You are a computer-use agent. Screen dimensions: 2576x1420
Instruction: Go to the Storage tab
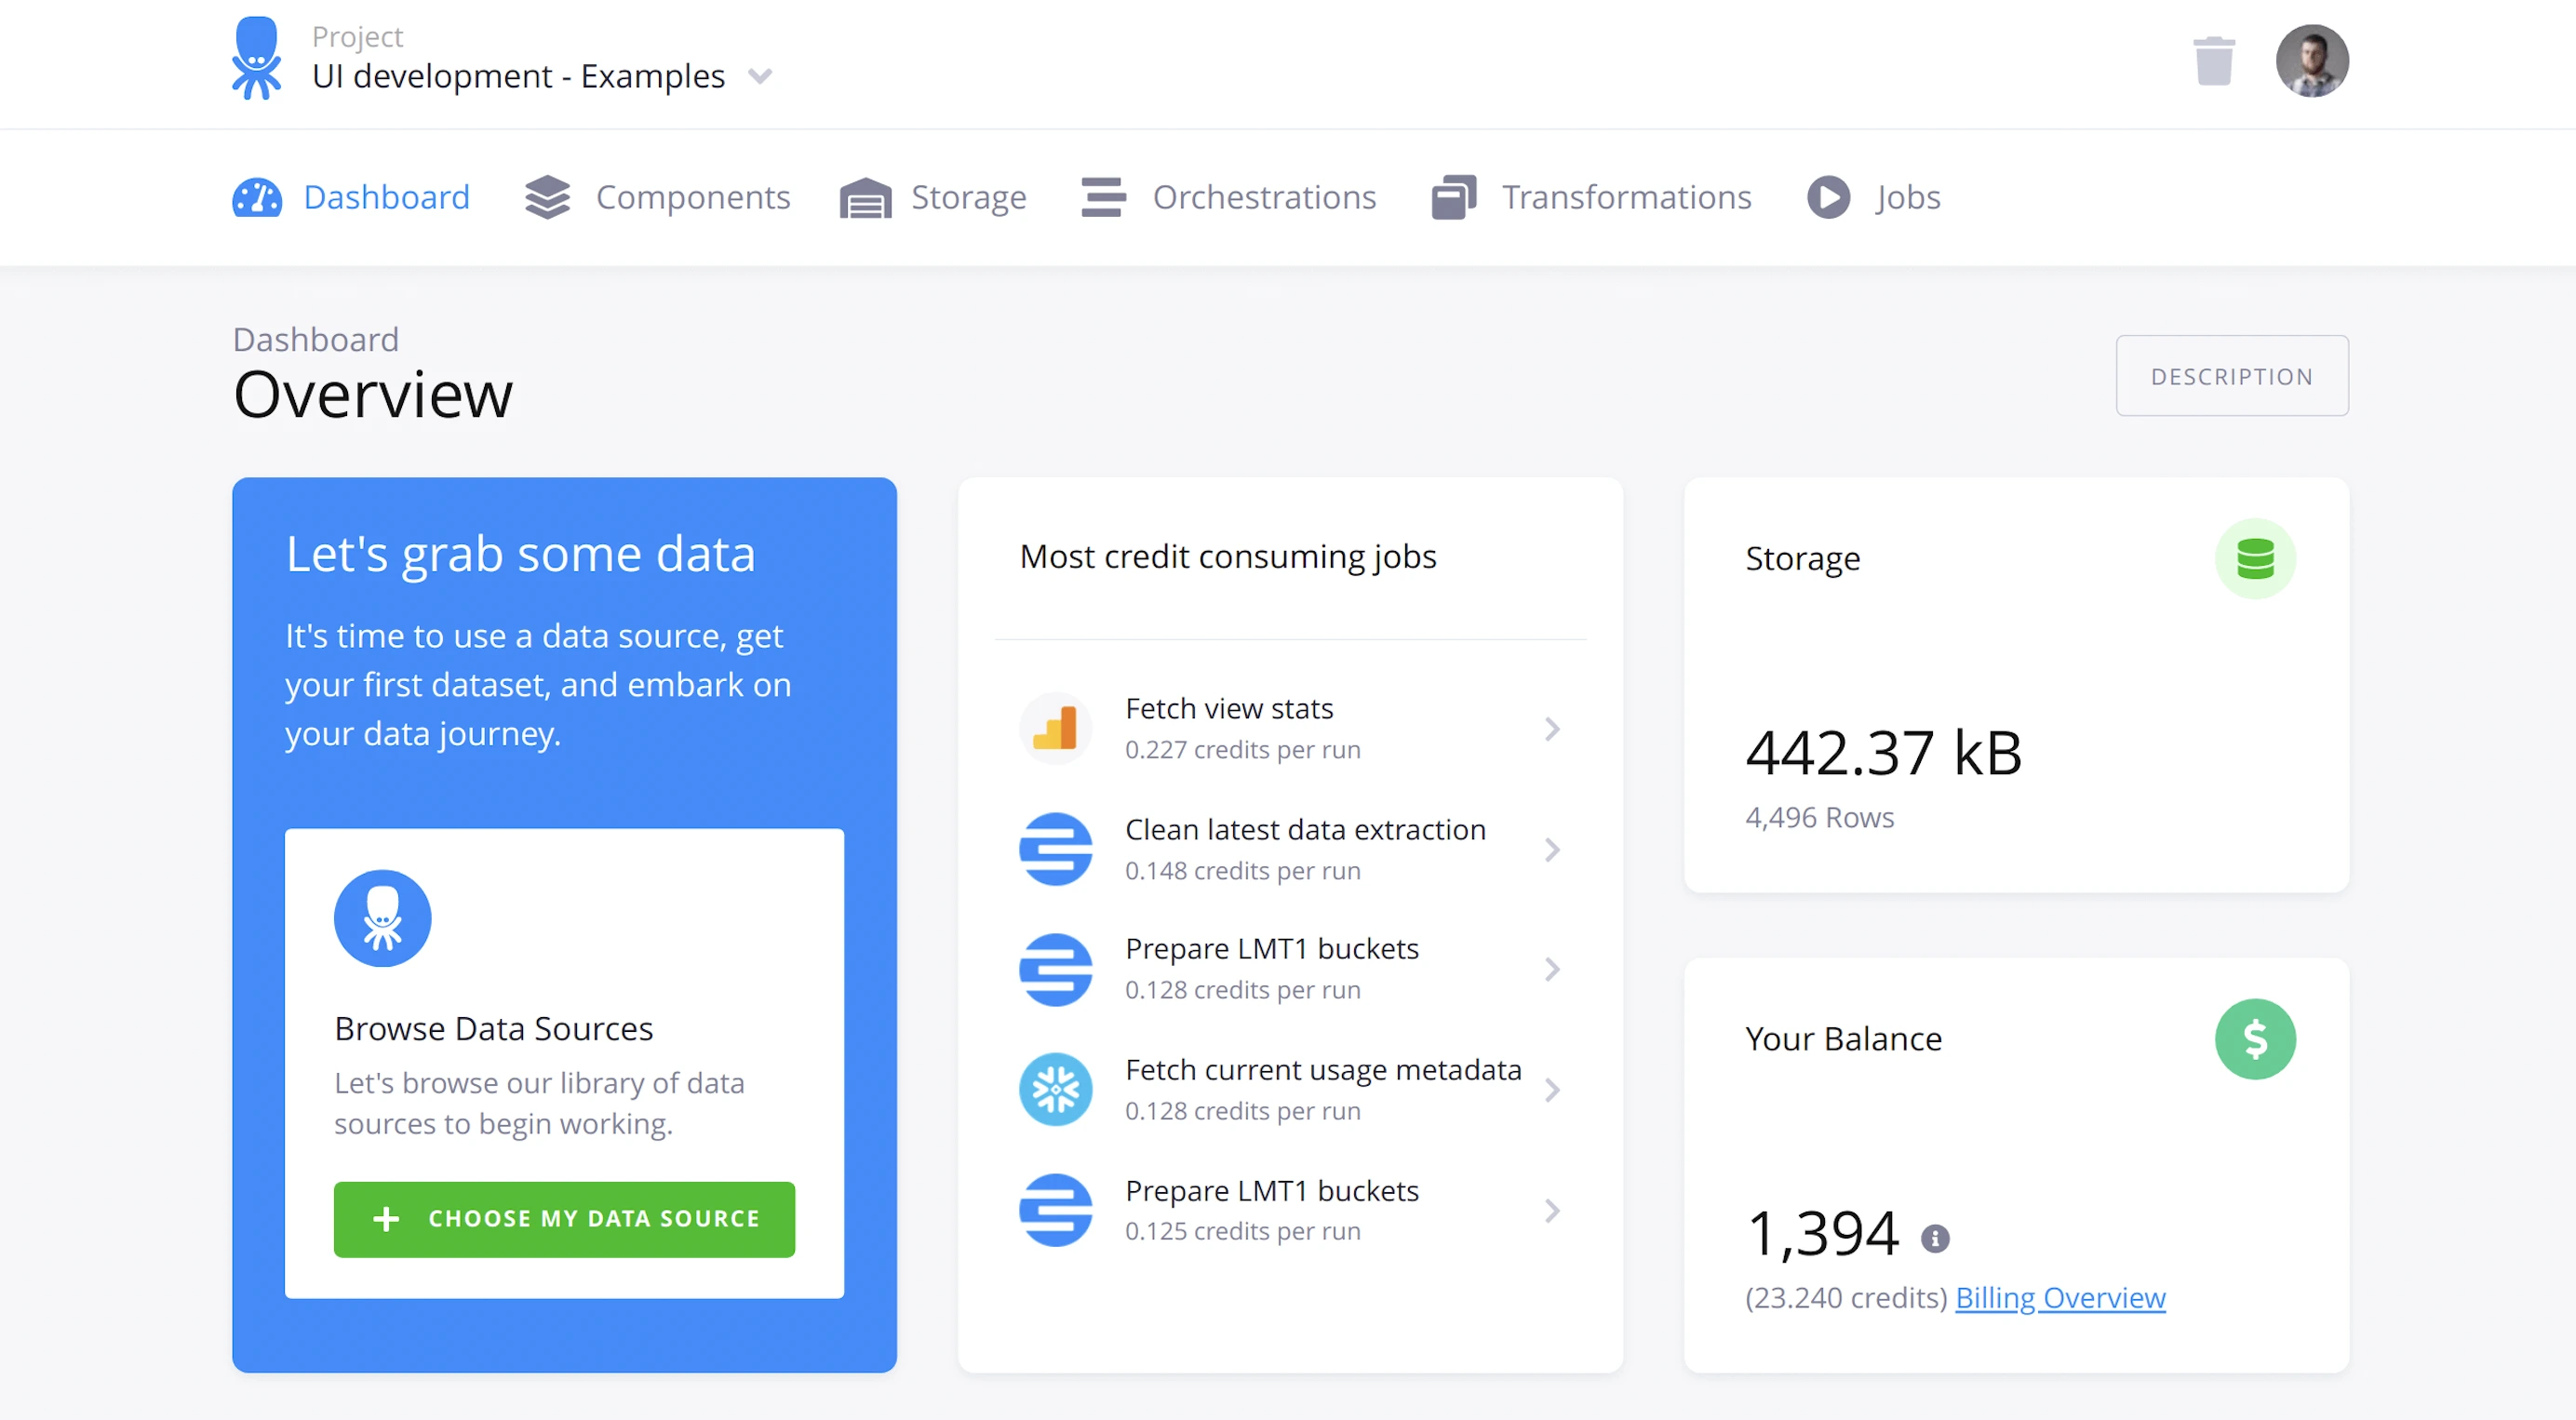pos(934,197)
